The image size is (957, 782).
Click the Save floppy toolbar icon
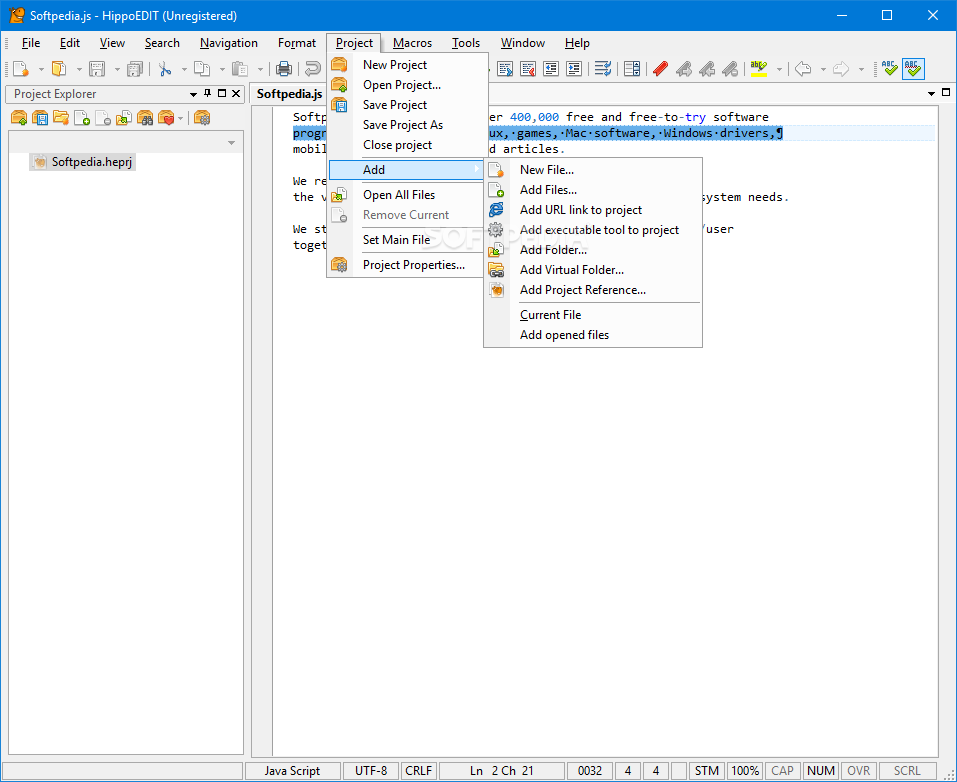click(97, 68)
